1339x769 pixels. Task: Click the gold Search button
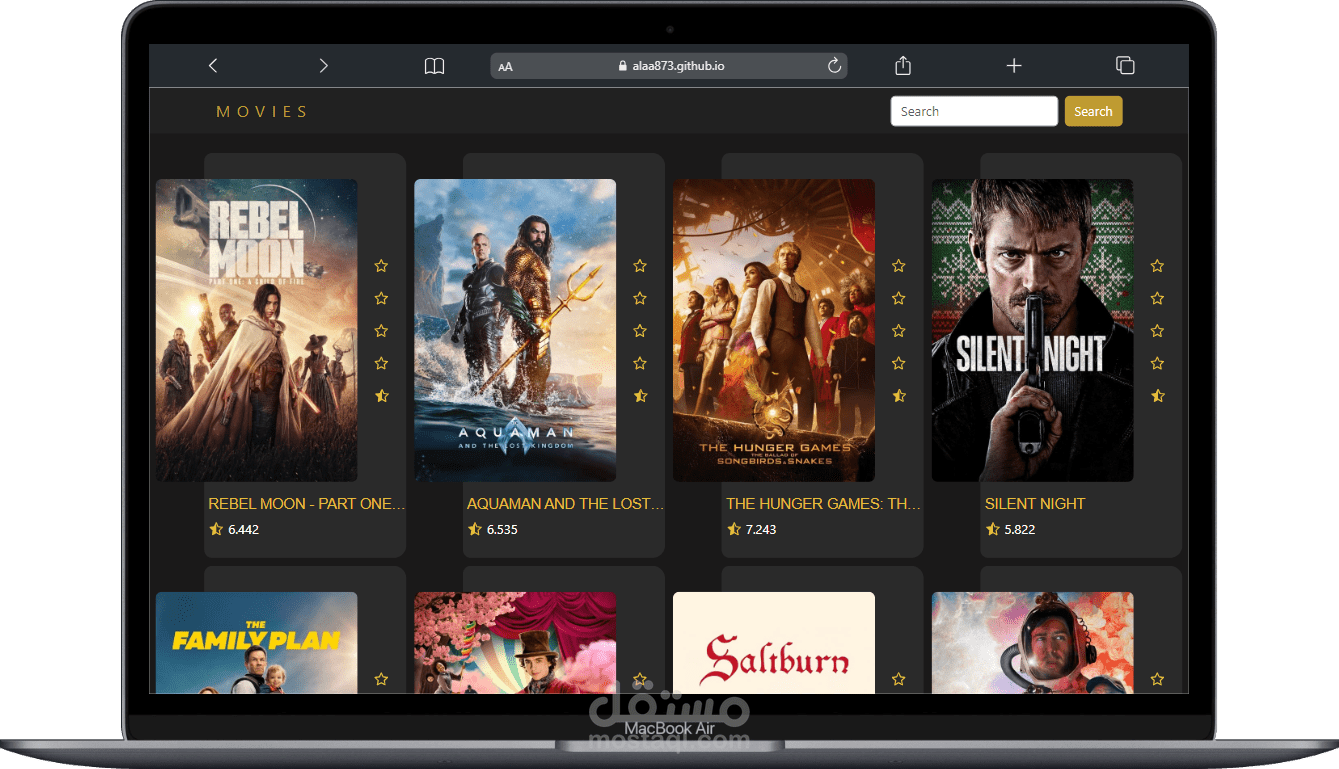coord(1093,111)
